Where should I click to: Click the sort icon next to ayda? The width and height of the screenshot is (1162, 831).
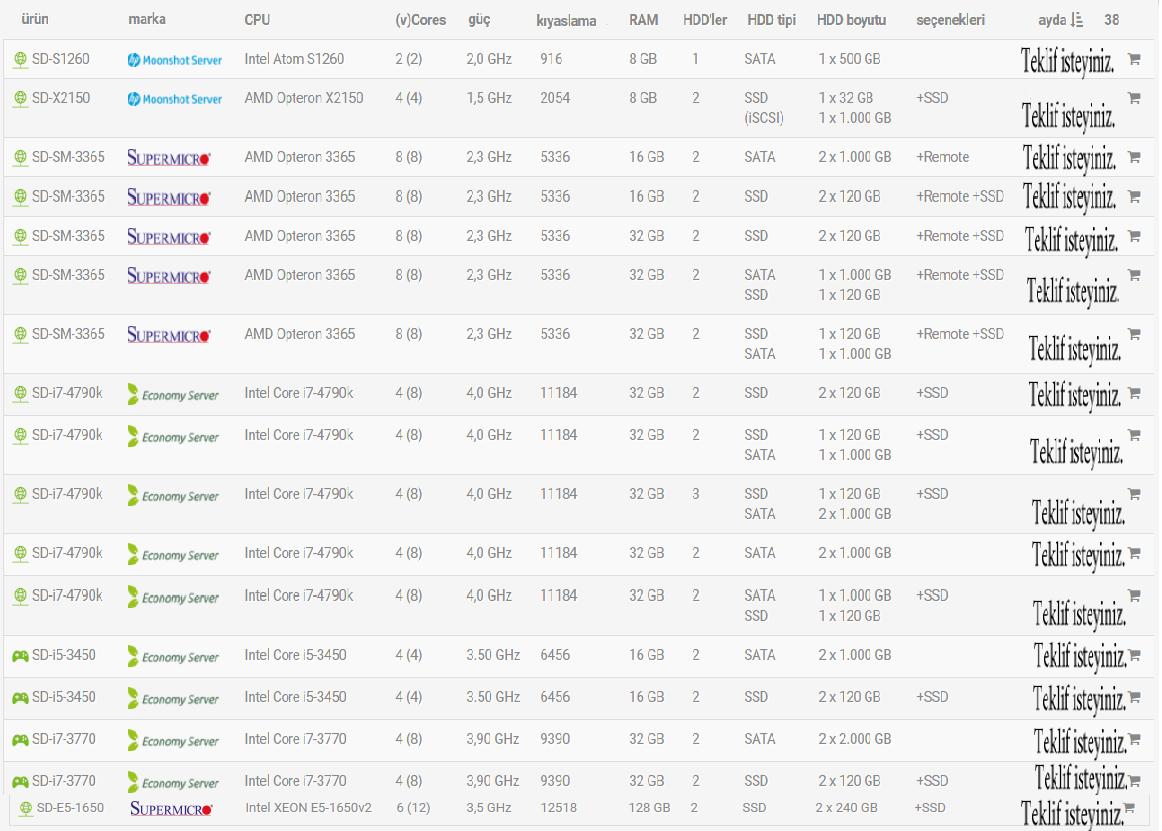click(1077, 20)
